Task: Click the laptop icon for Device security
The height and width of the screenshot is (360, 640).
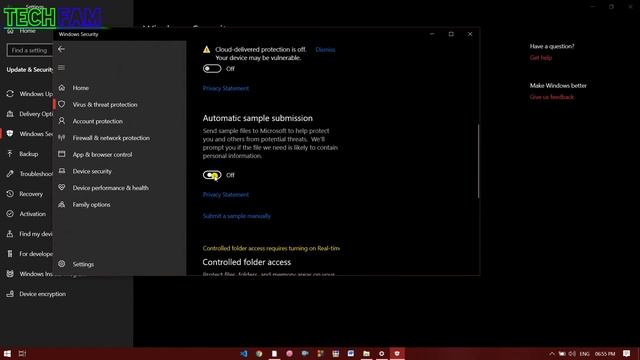Action: tap(62, 171)
